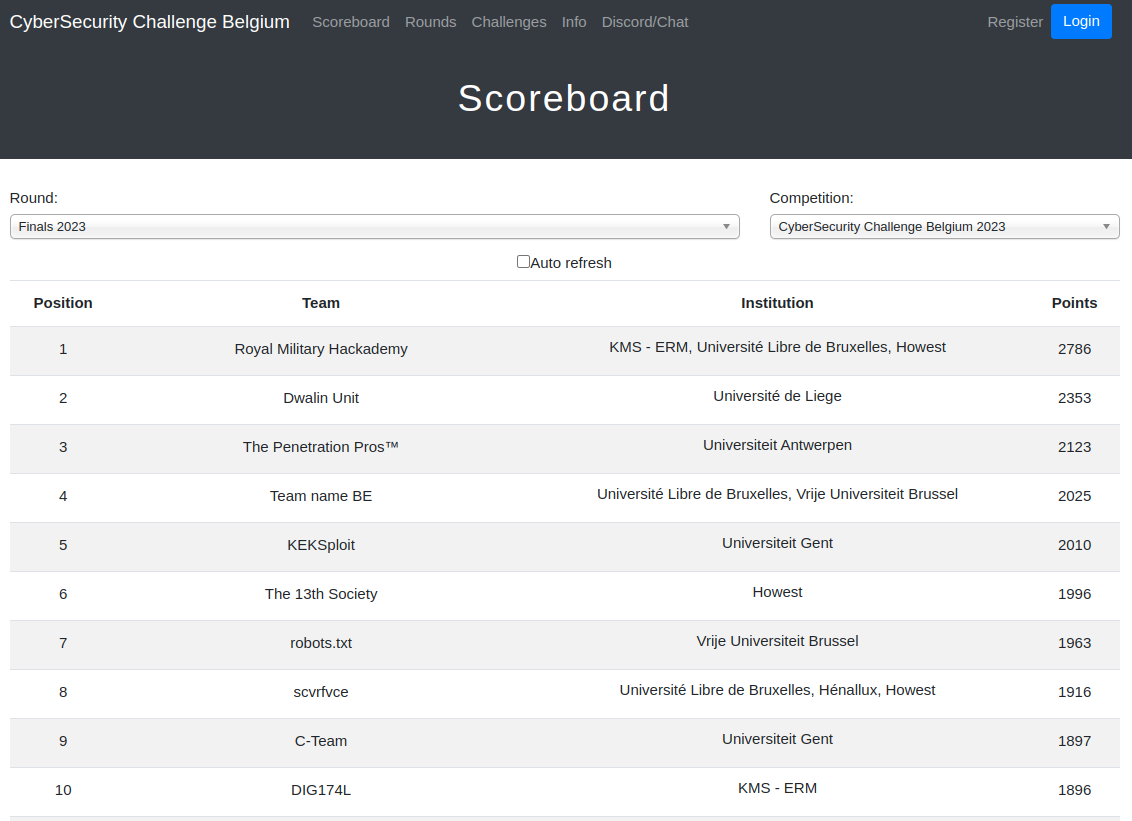Click position number 10 in the table
This screenshot has height=821, width=1132.
pos(63,791)
